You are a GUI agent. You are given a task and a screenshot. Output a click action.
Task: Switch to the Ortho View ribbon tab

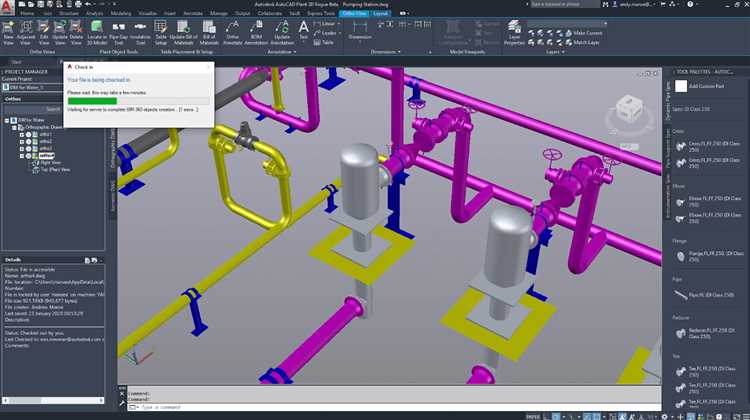tap(352, 14)
